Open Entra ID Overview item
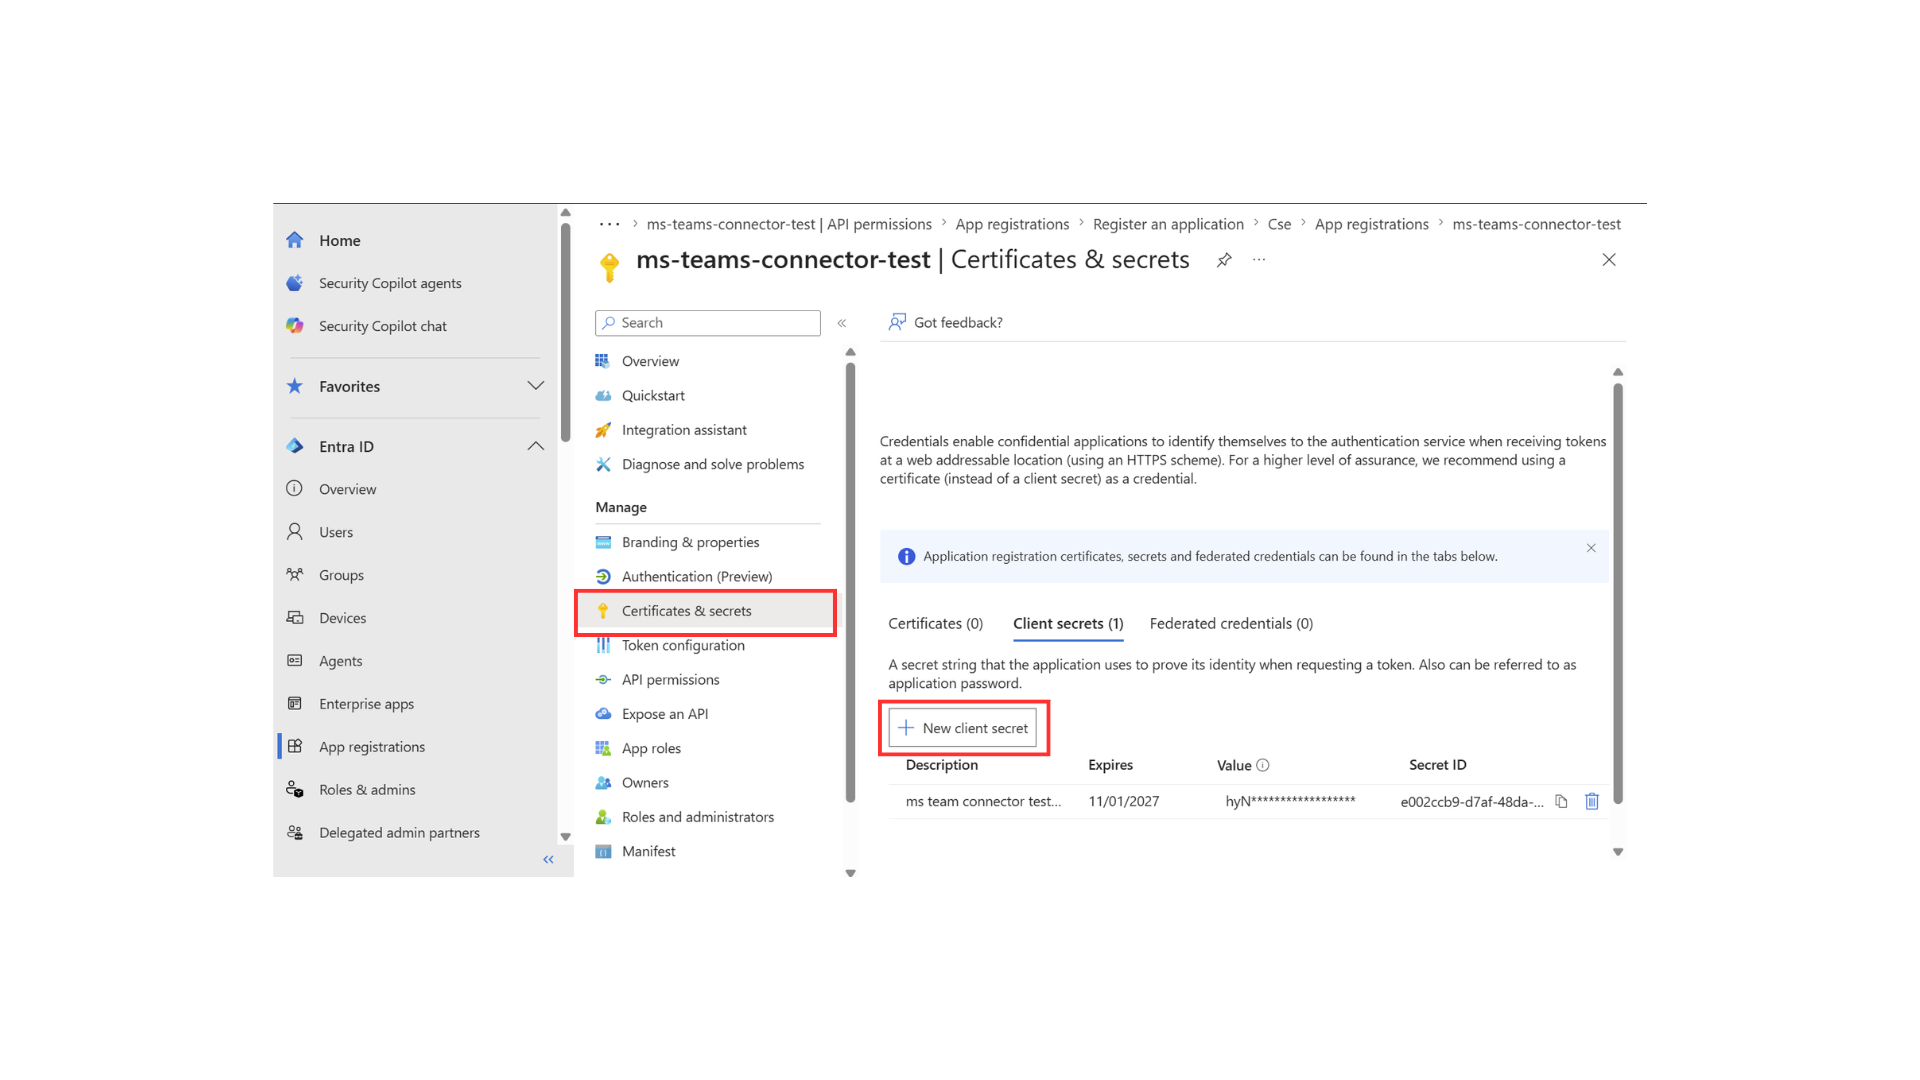This screenshot has height=1080, width=1920. (x=347, y=489)
